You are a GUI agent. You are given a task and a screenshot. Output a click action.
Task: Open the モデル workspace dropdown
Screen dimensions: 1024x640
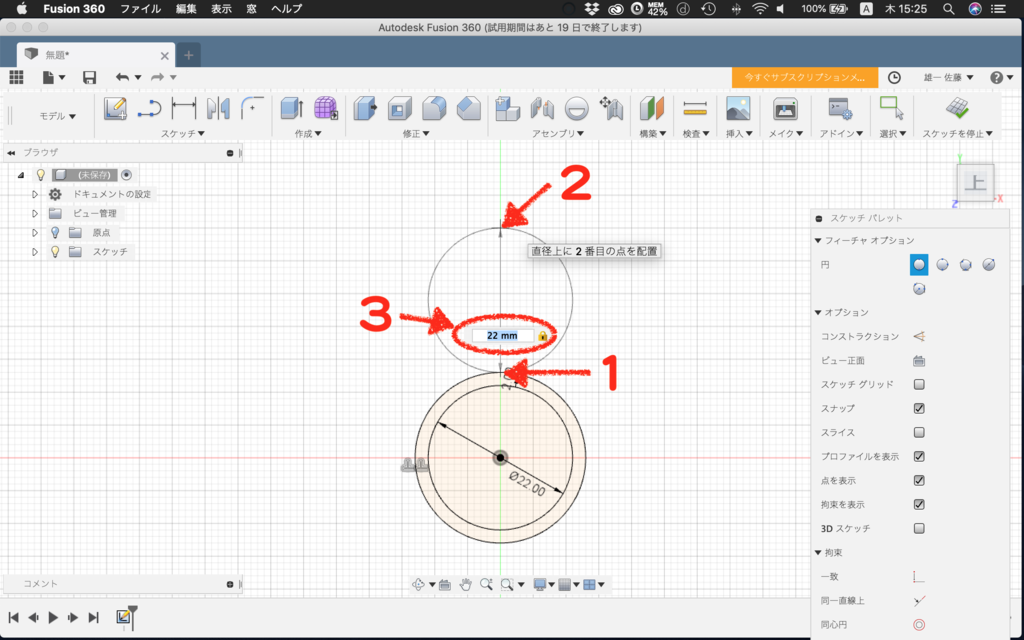(57, 116)
